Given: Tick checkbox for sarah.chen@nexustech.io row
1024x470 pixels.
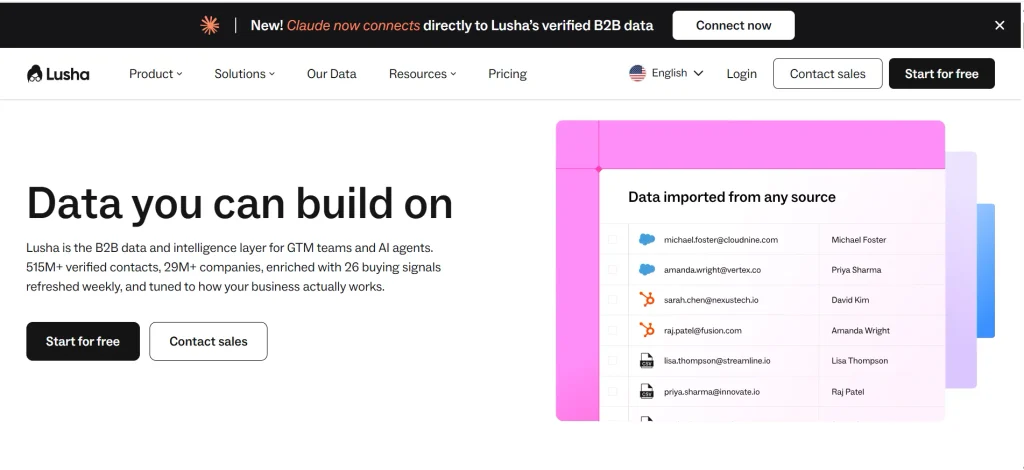Looking at the screenshot, I should coord(613,300).
